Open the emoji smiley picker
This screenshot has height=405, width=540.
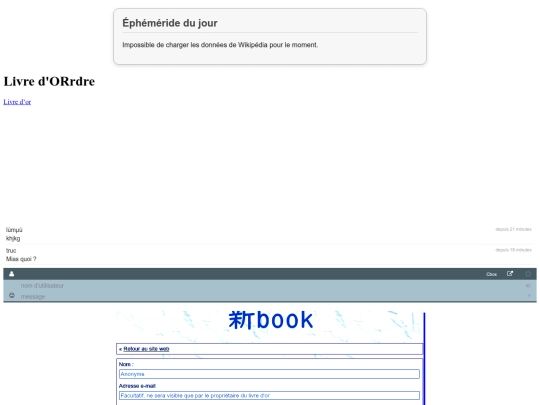[12, 295]
